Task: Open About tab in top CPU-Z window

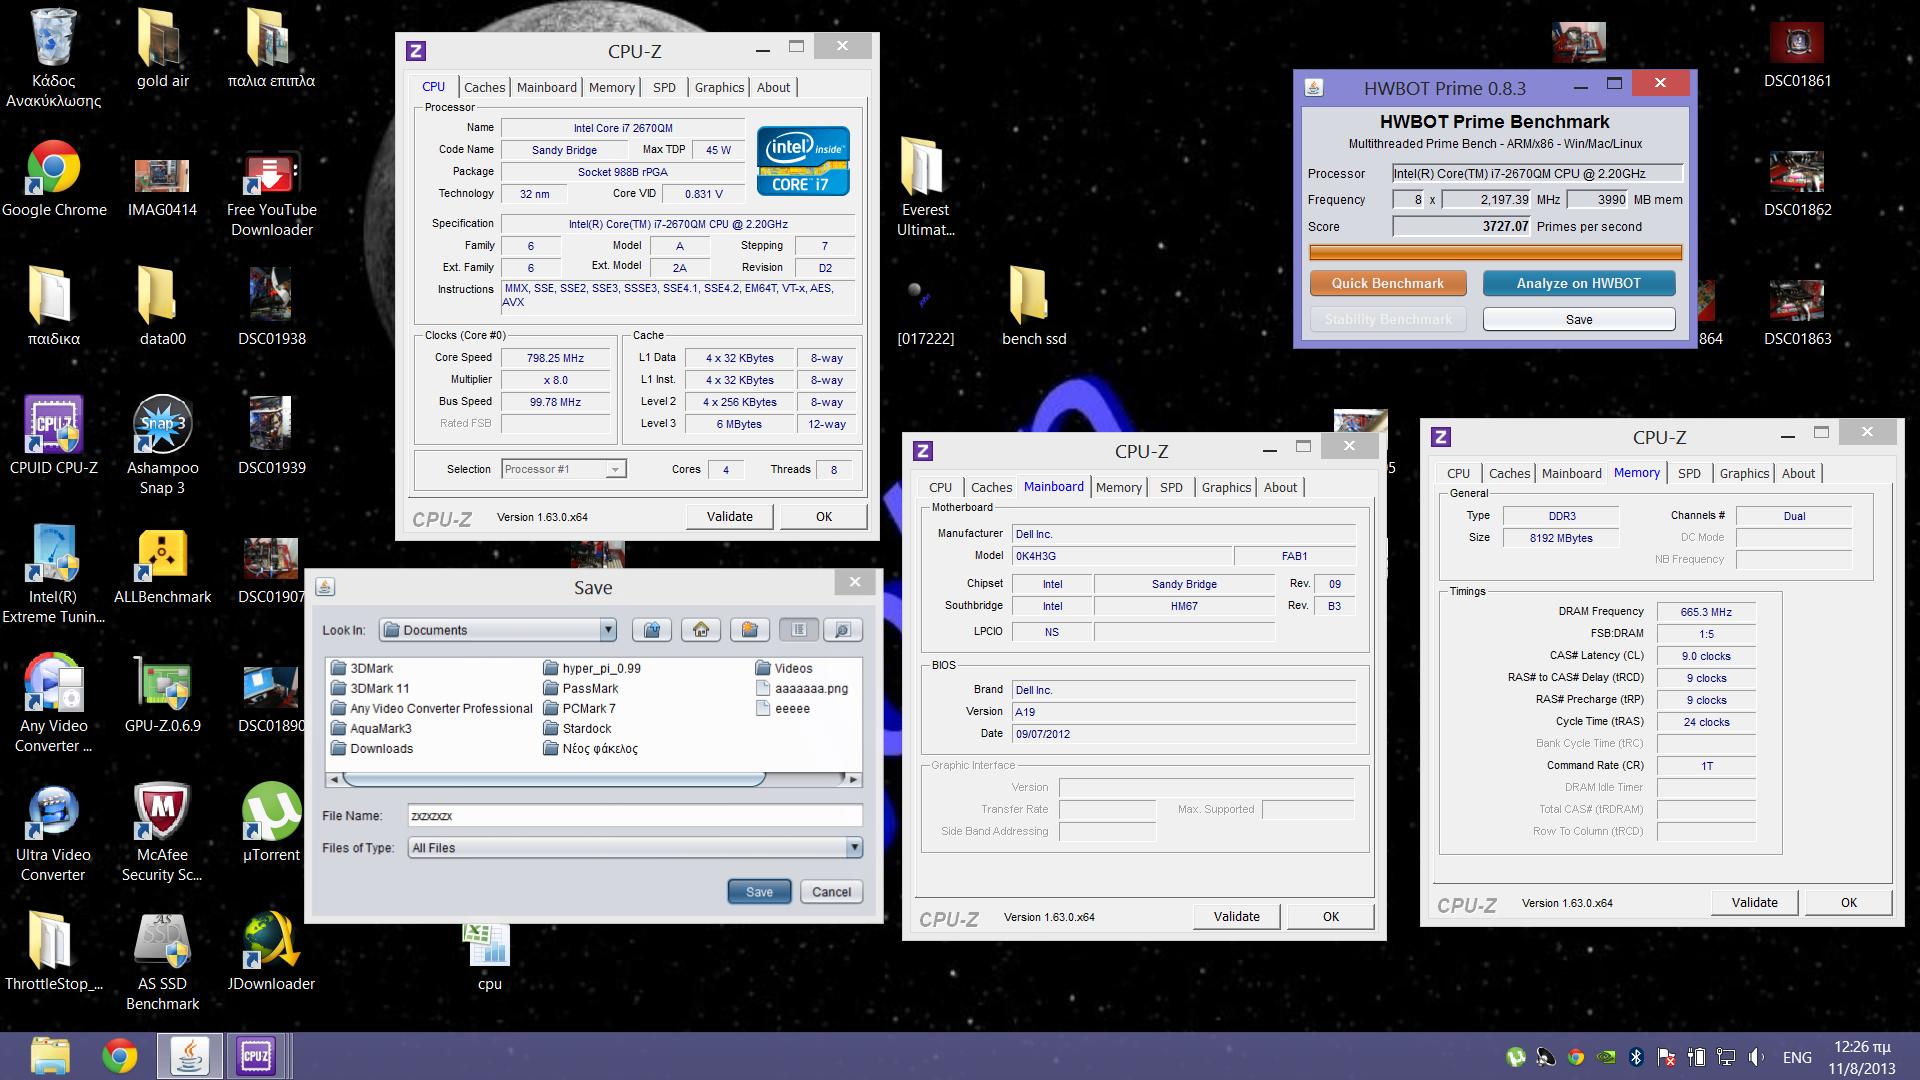Action: 773,87
